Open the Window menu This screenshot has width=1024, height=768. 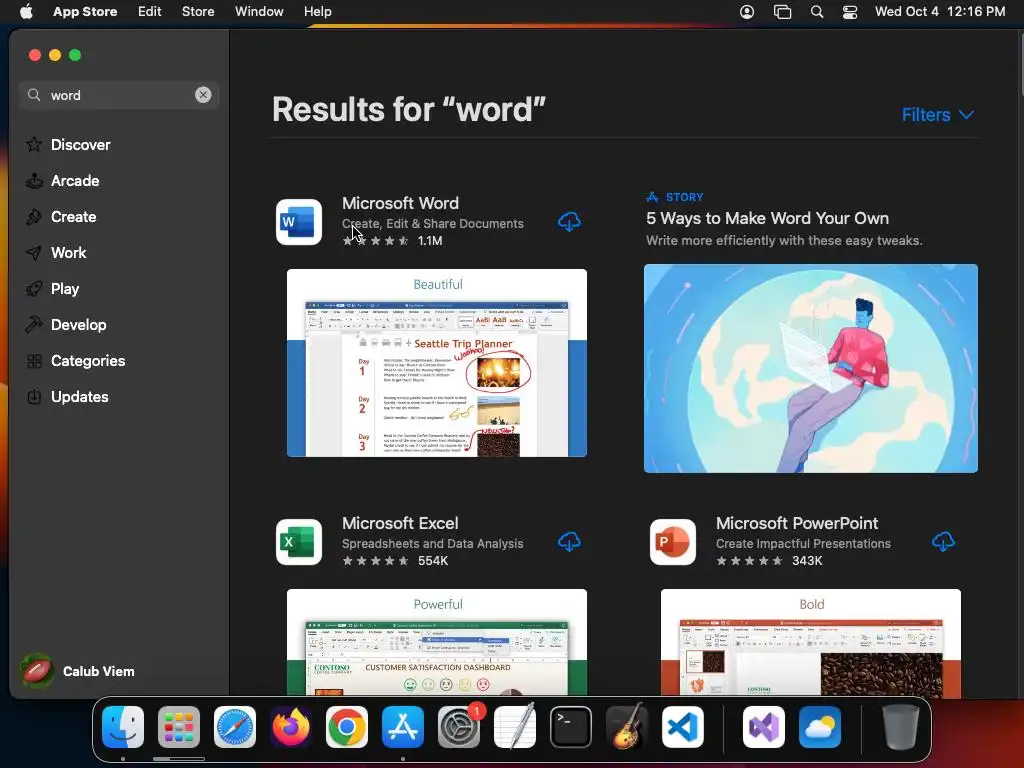259,11
